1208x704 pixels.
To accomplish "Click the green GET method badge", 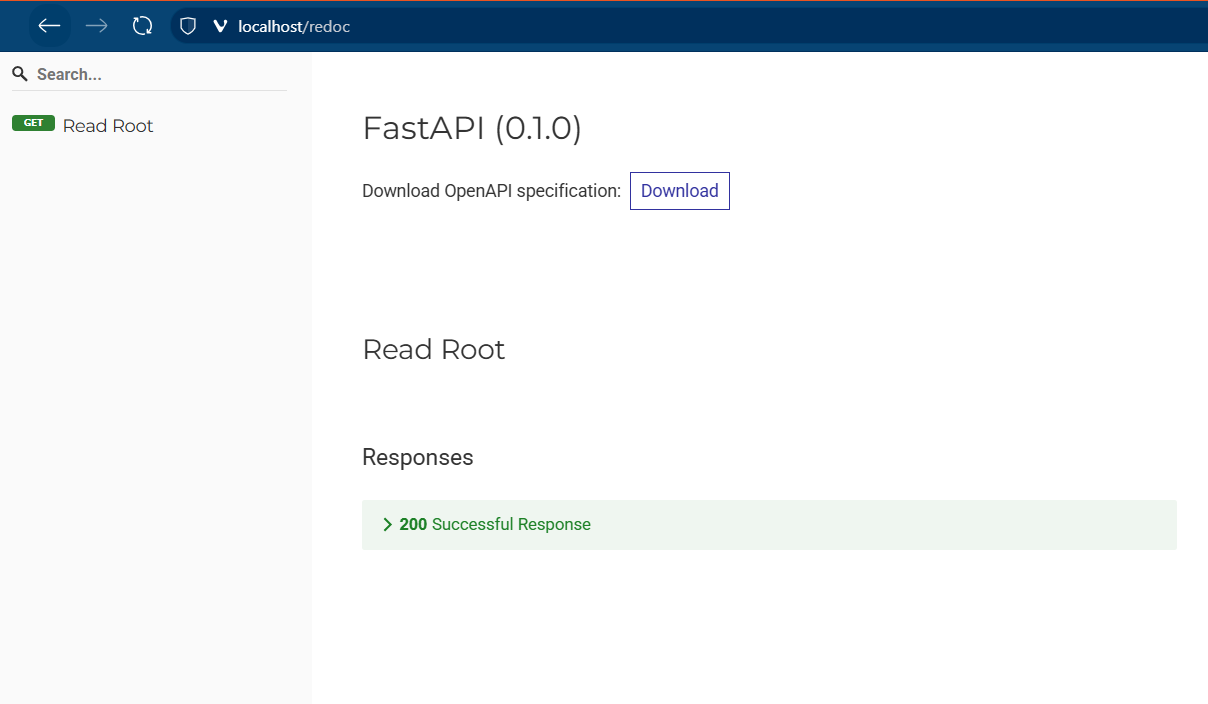I will point(33,123).
